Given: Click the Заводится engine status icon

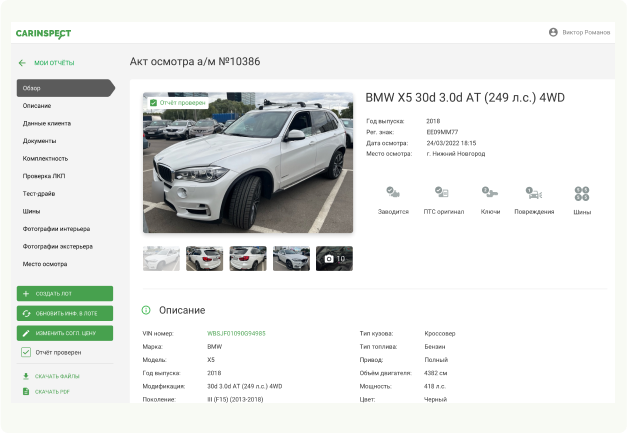Looking at the screenshot, I should coord(393,192).
